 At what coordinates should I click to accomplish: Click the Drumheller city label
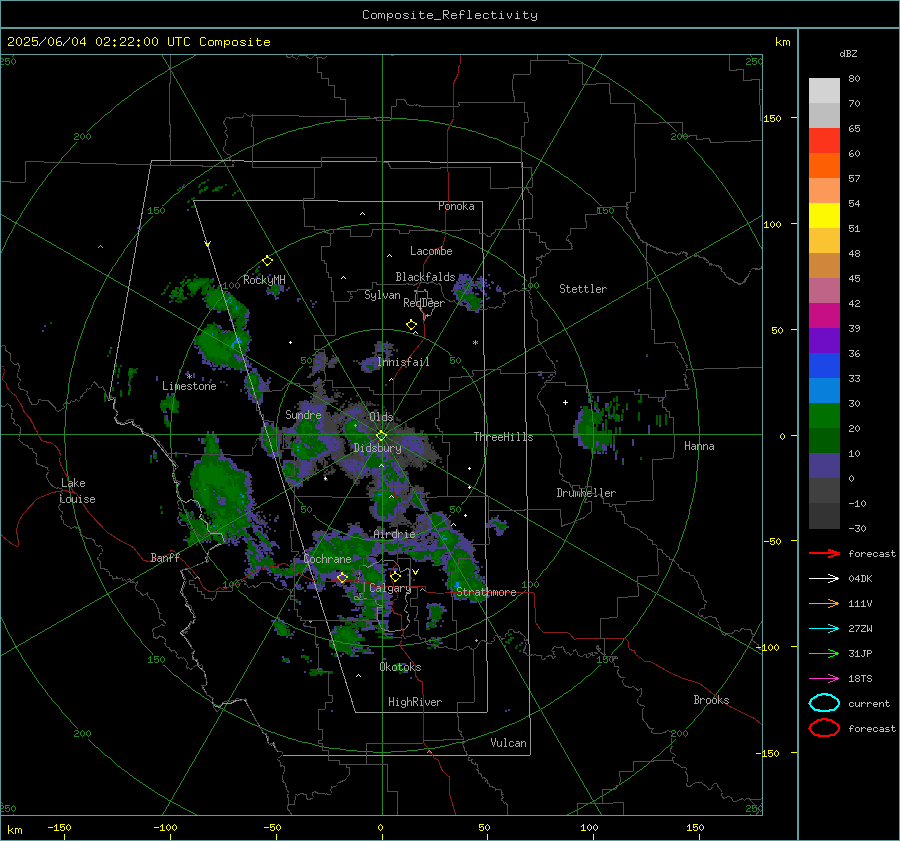pyautogui.click(x=586, y=493)
